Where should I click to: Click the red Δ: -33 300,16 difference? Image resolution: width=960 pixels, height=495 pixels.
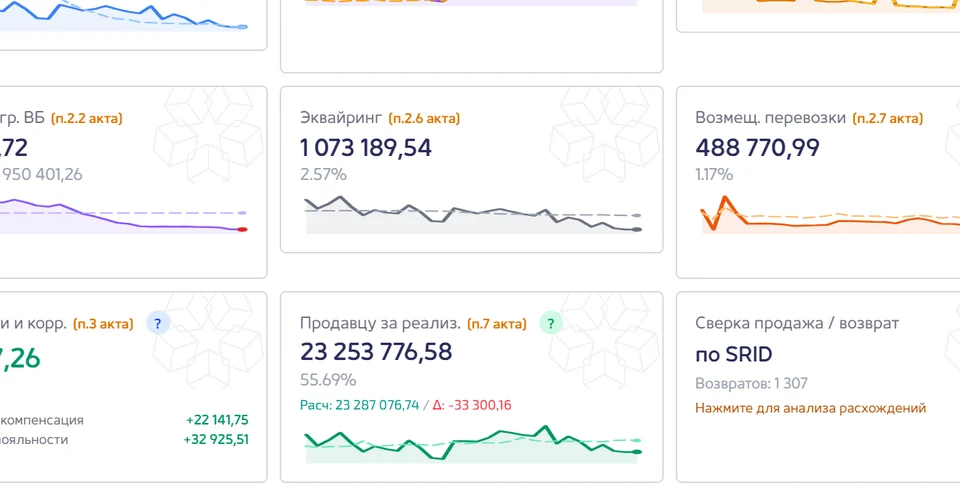pos(472,405)
